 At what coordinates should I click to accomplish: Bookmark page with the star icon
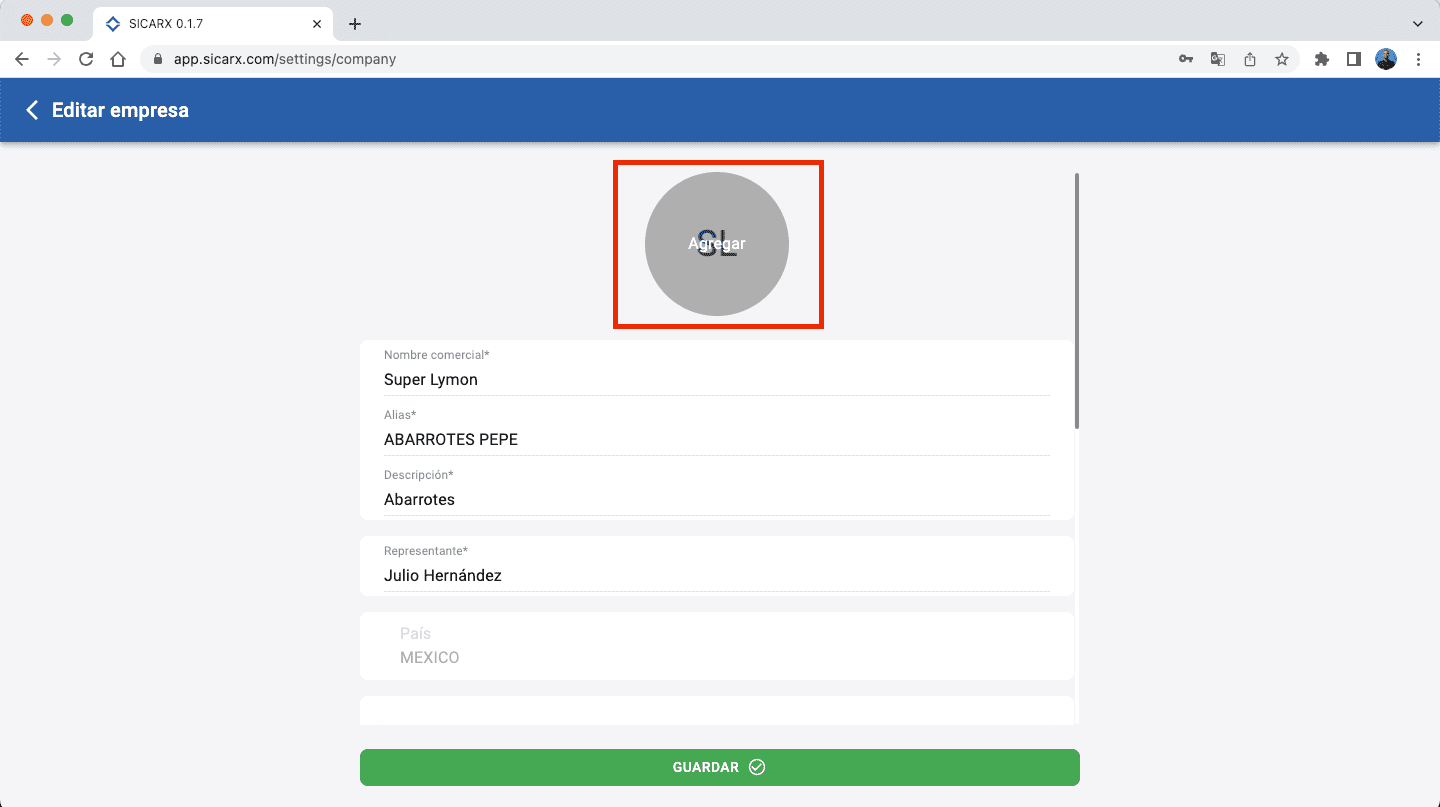point(1281,59)
